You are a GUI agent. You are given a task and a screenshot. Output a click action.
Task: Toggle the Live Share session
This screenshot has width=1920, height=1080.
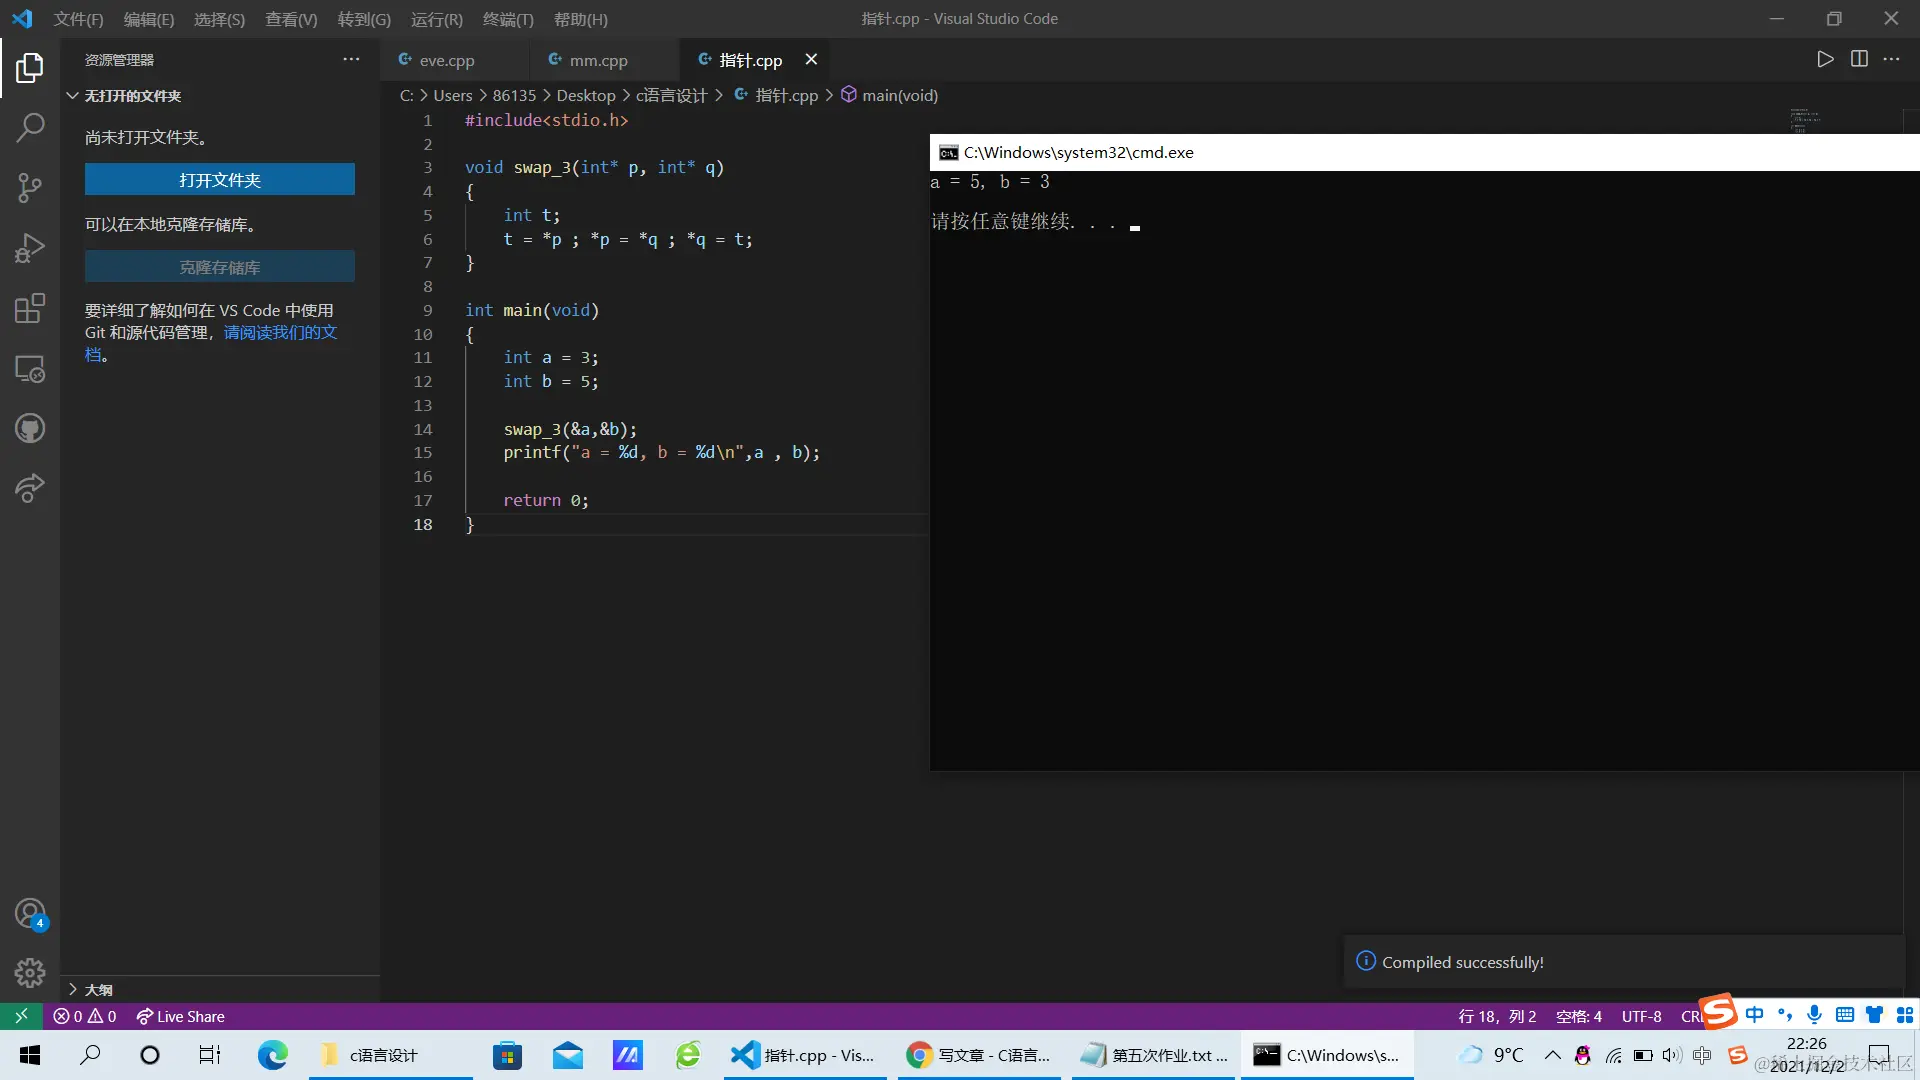pos(181,1016)
